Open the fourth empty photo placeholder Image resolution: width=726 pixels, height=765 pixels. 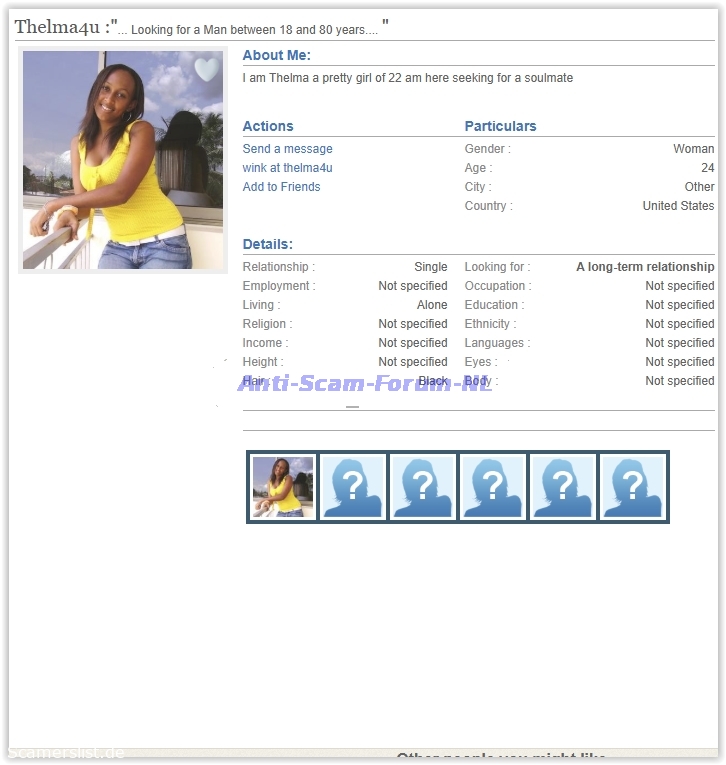click(562, 487)
